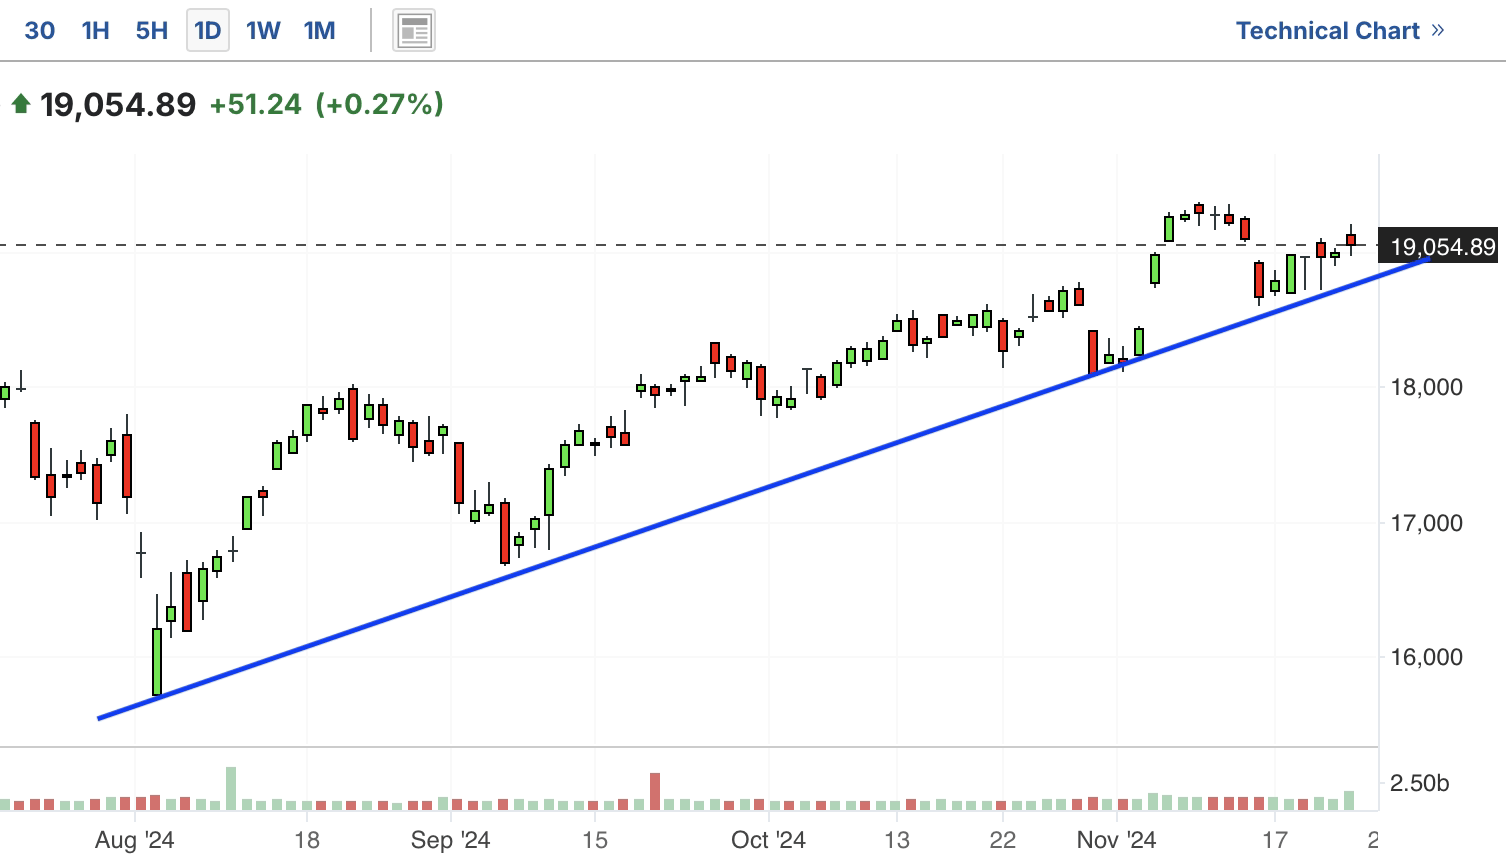
Task: Click the 13 date label
Action: tap(897, 840)
